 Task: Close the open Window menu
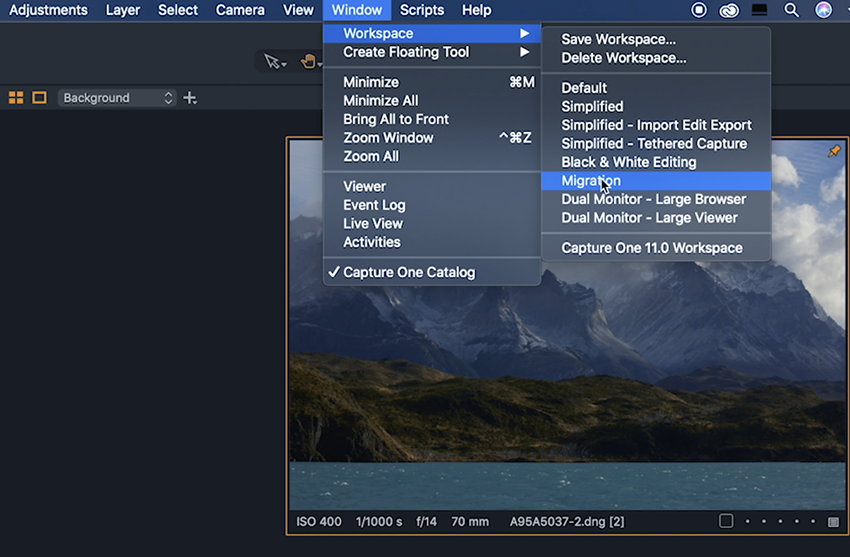click(x=357, y=10)
